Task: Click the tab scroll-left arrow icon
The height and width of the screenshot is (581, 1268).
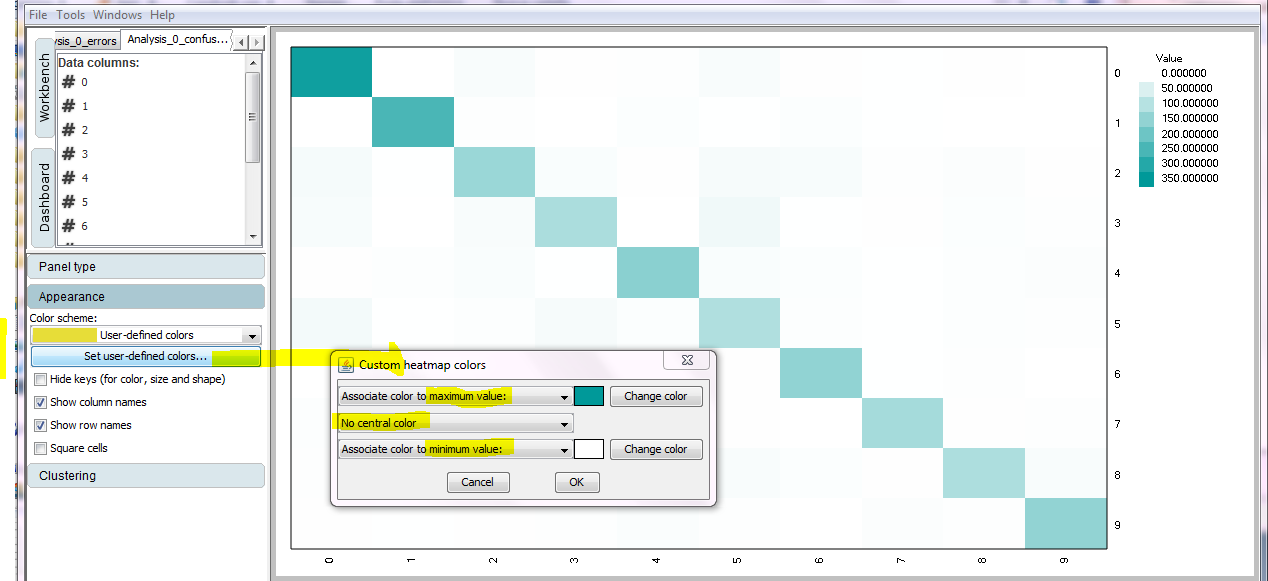Action: [x=242, y=41]
